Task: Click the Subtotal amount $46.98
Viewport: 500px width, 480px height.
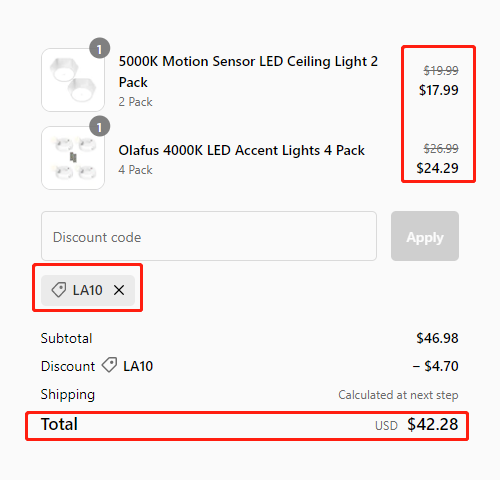Action: coord(437,338)
